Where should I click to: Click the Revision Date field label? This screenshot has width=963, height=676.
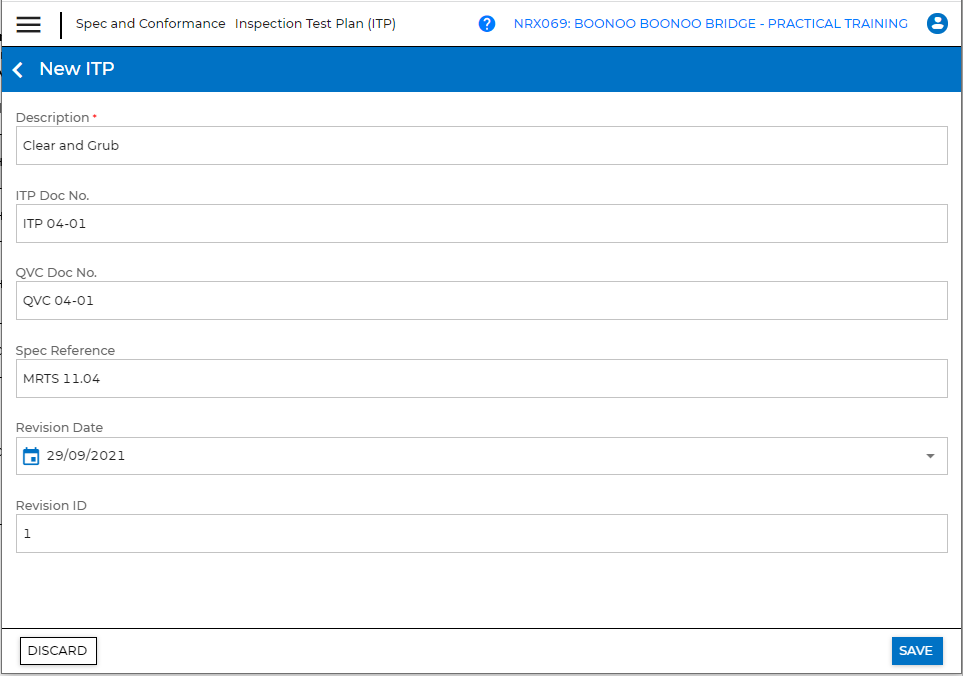59,428
